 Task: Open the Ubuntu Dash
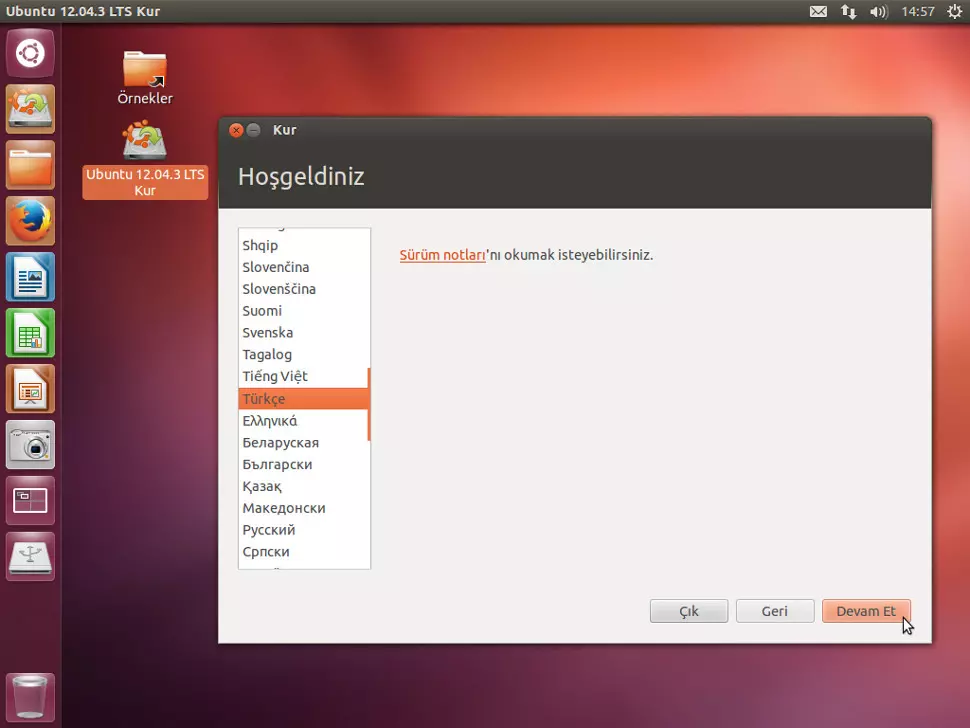[x=30, y=53]
